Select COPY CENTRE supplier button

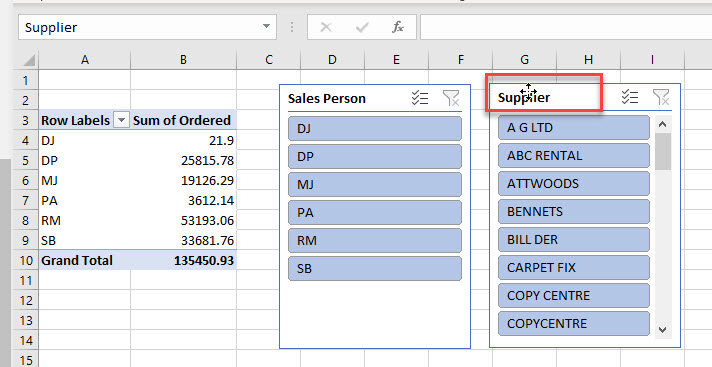[x=574, y=296]
